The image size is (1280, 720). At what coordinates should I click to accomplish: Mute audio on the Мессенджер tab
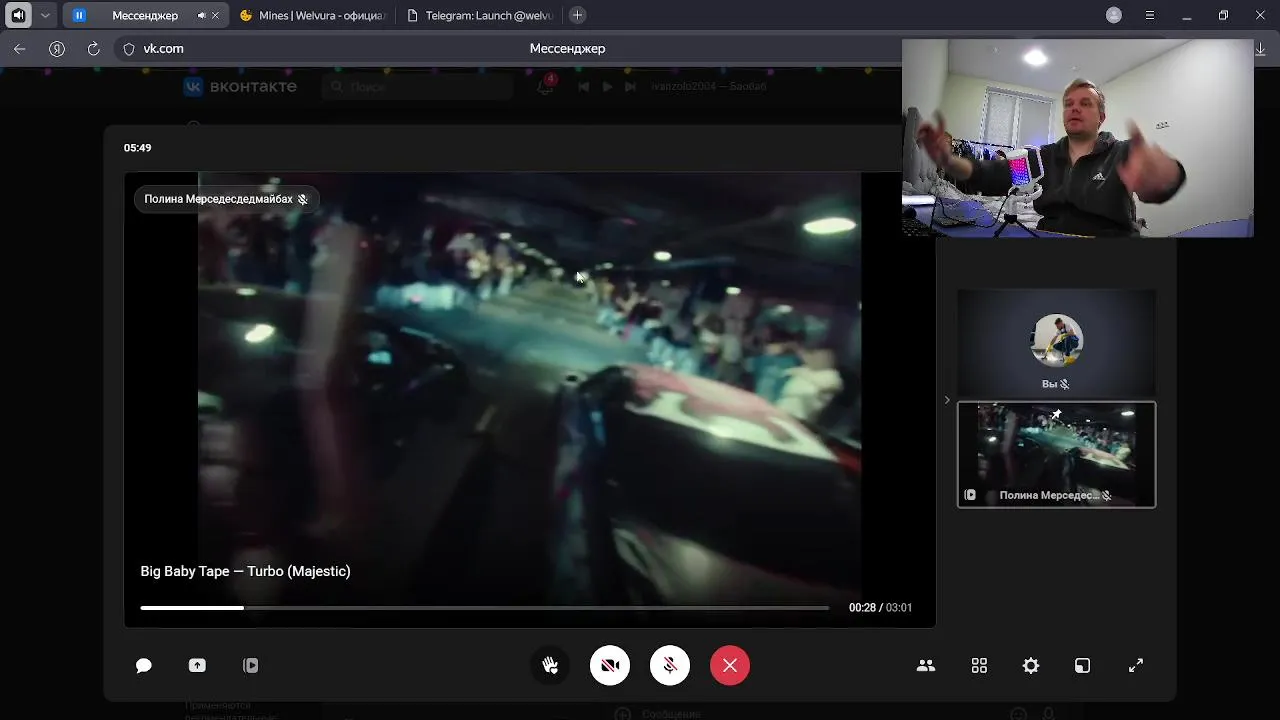point(202,16)
